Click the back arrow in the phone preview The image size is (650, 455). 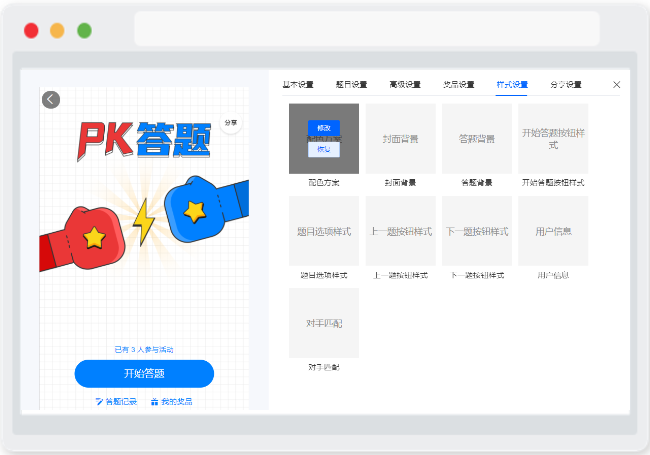coord(51,100)
